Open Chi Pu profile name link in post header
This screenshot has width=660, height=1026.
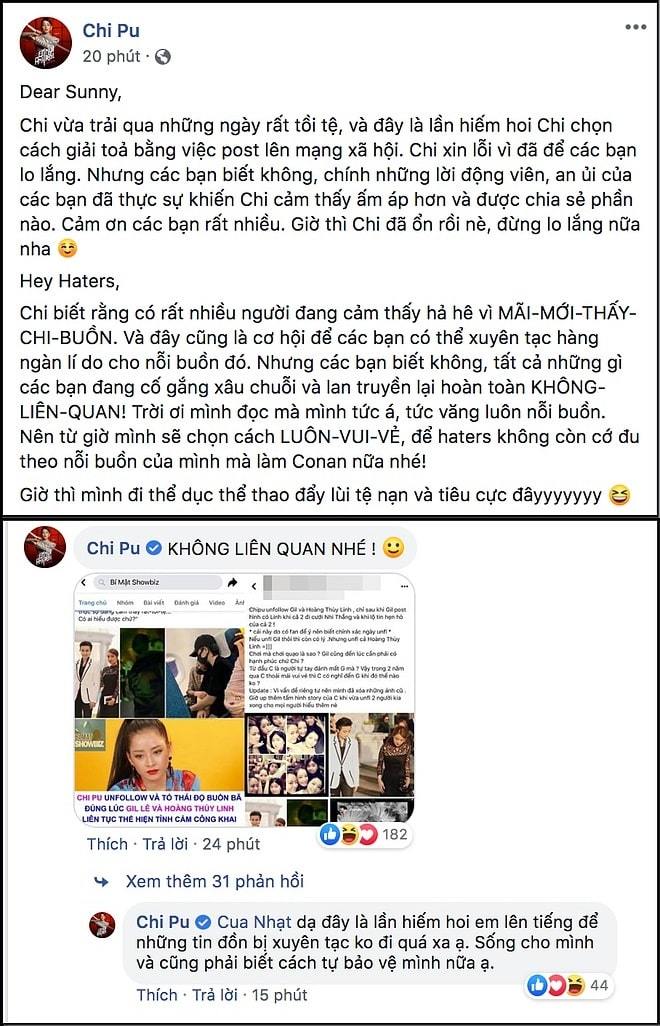[111, 30]
